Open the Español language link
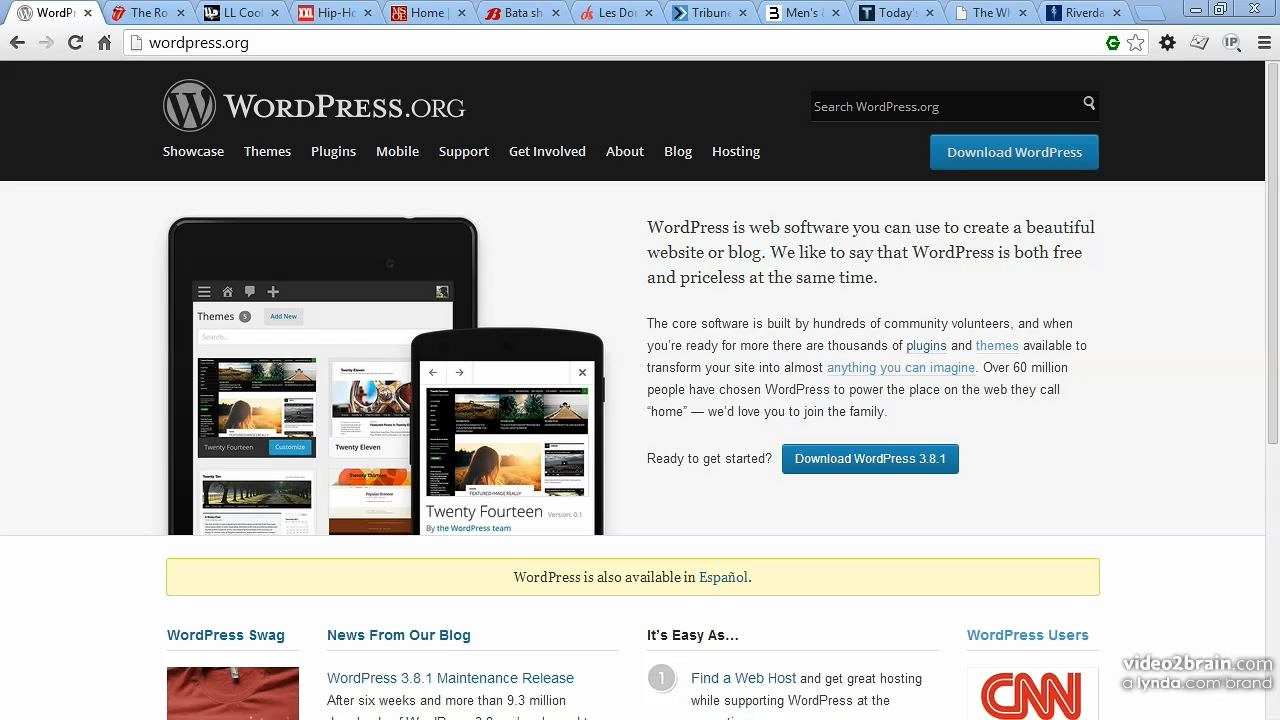Image resolution: width=1280 pixels, height=720 pixels. tap(723, 577)
